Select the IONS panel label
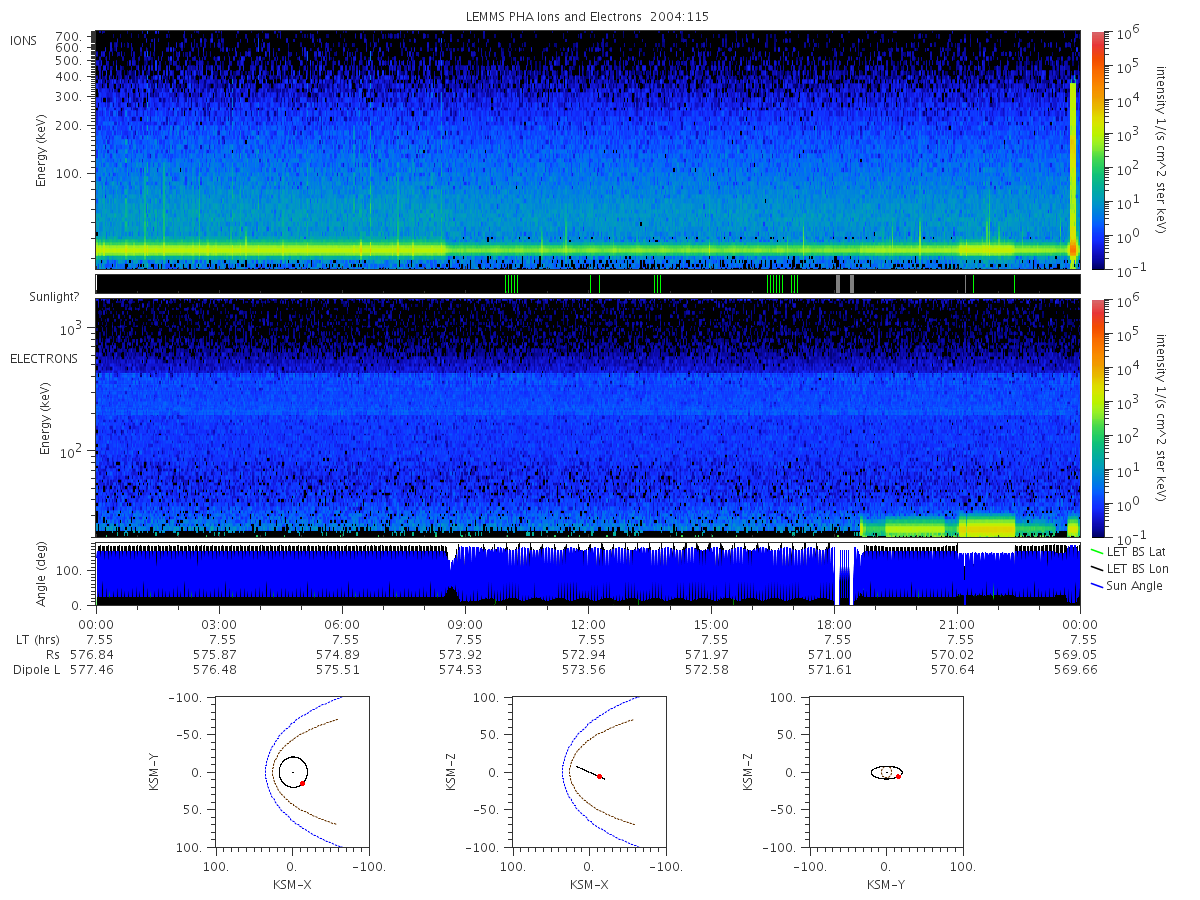The width and height of the screenshot is (1200, 900). [24, 40]
